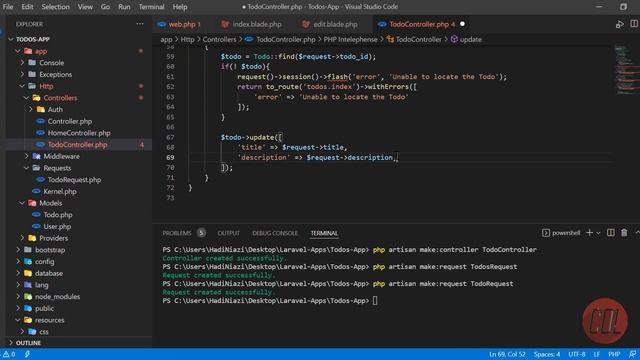Split the terminal with the split icon

point(611,233)
